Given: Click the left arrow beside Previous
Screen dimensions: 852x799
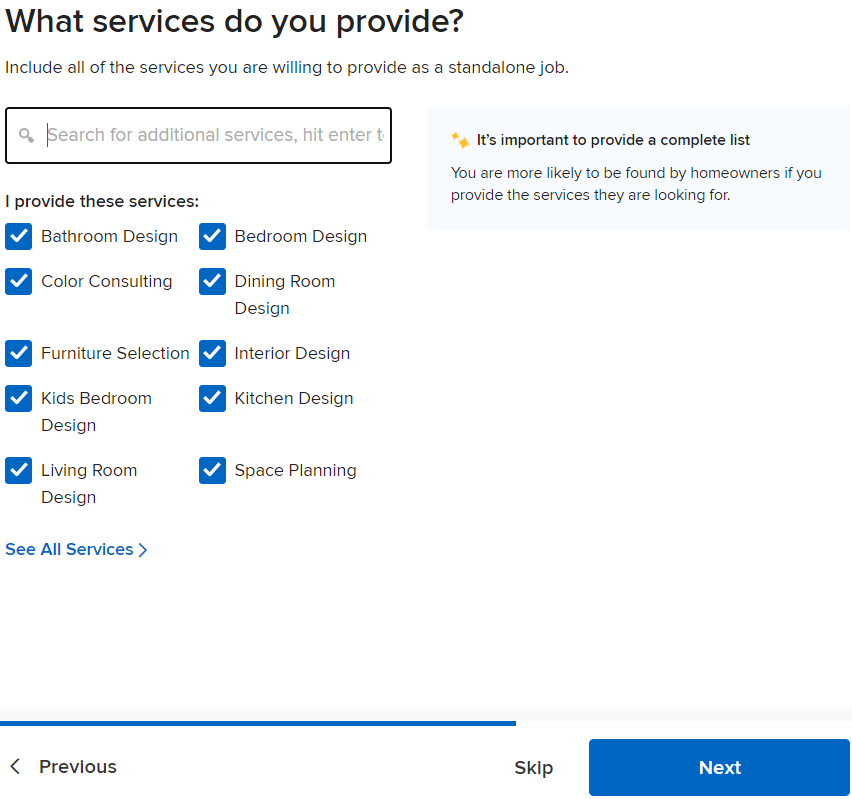Looking at the screenshot, I should click(14, 766).
